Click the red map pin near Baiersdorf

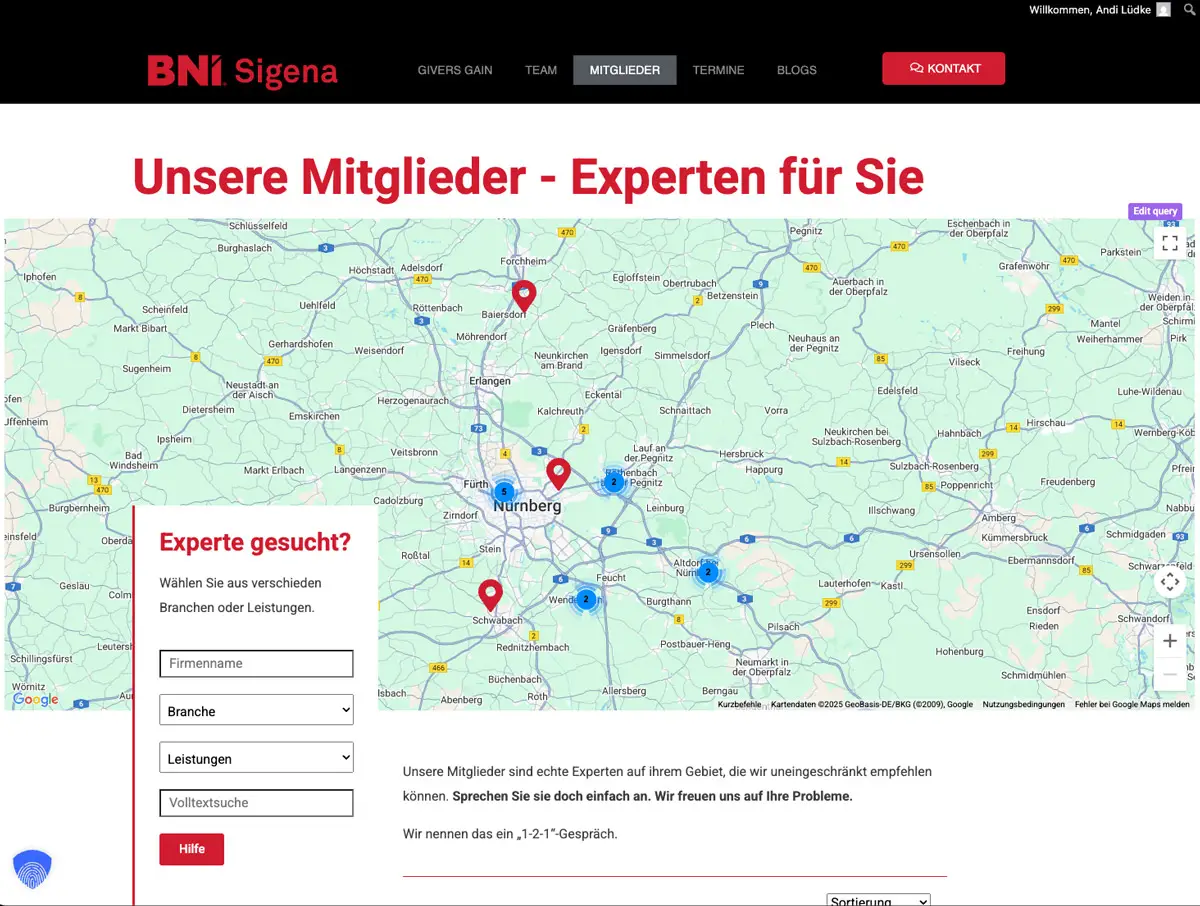click(x=523, y=295)
